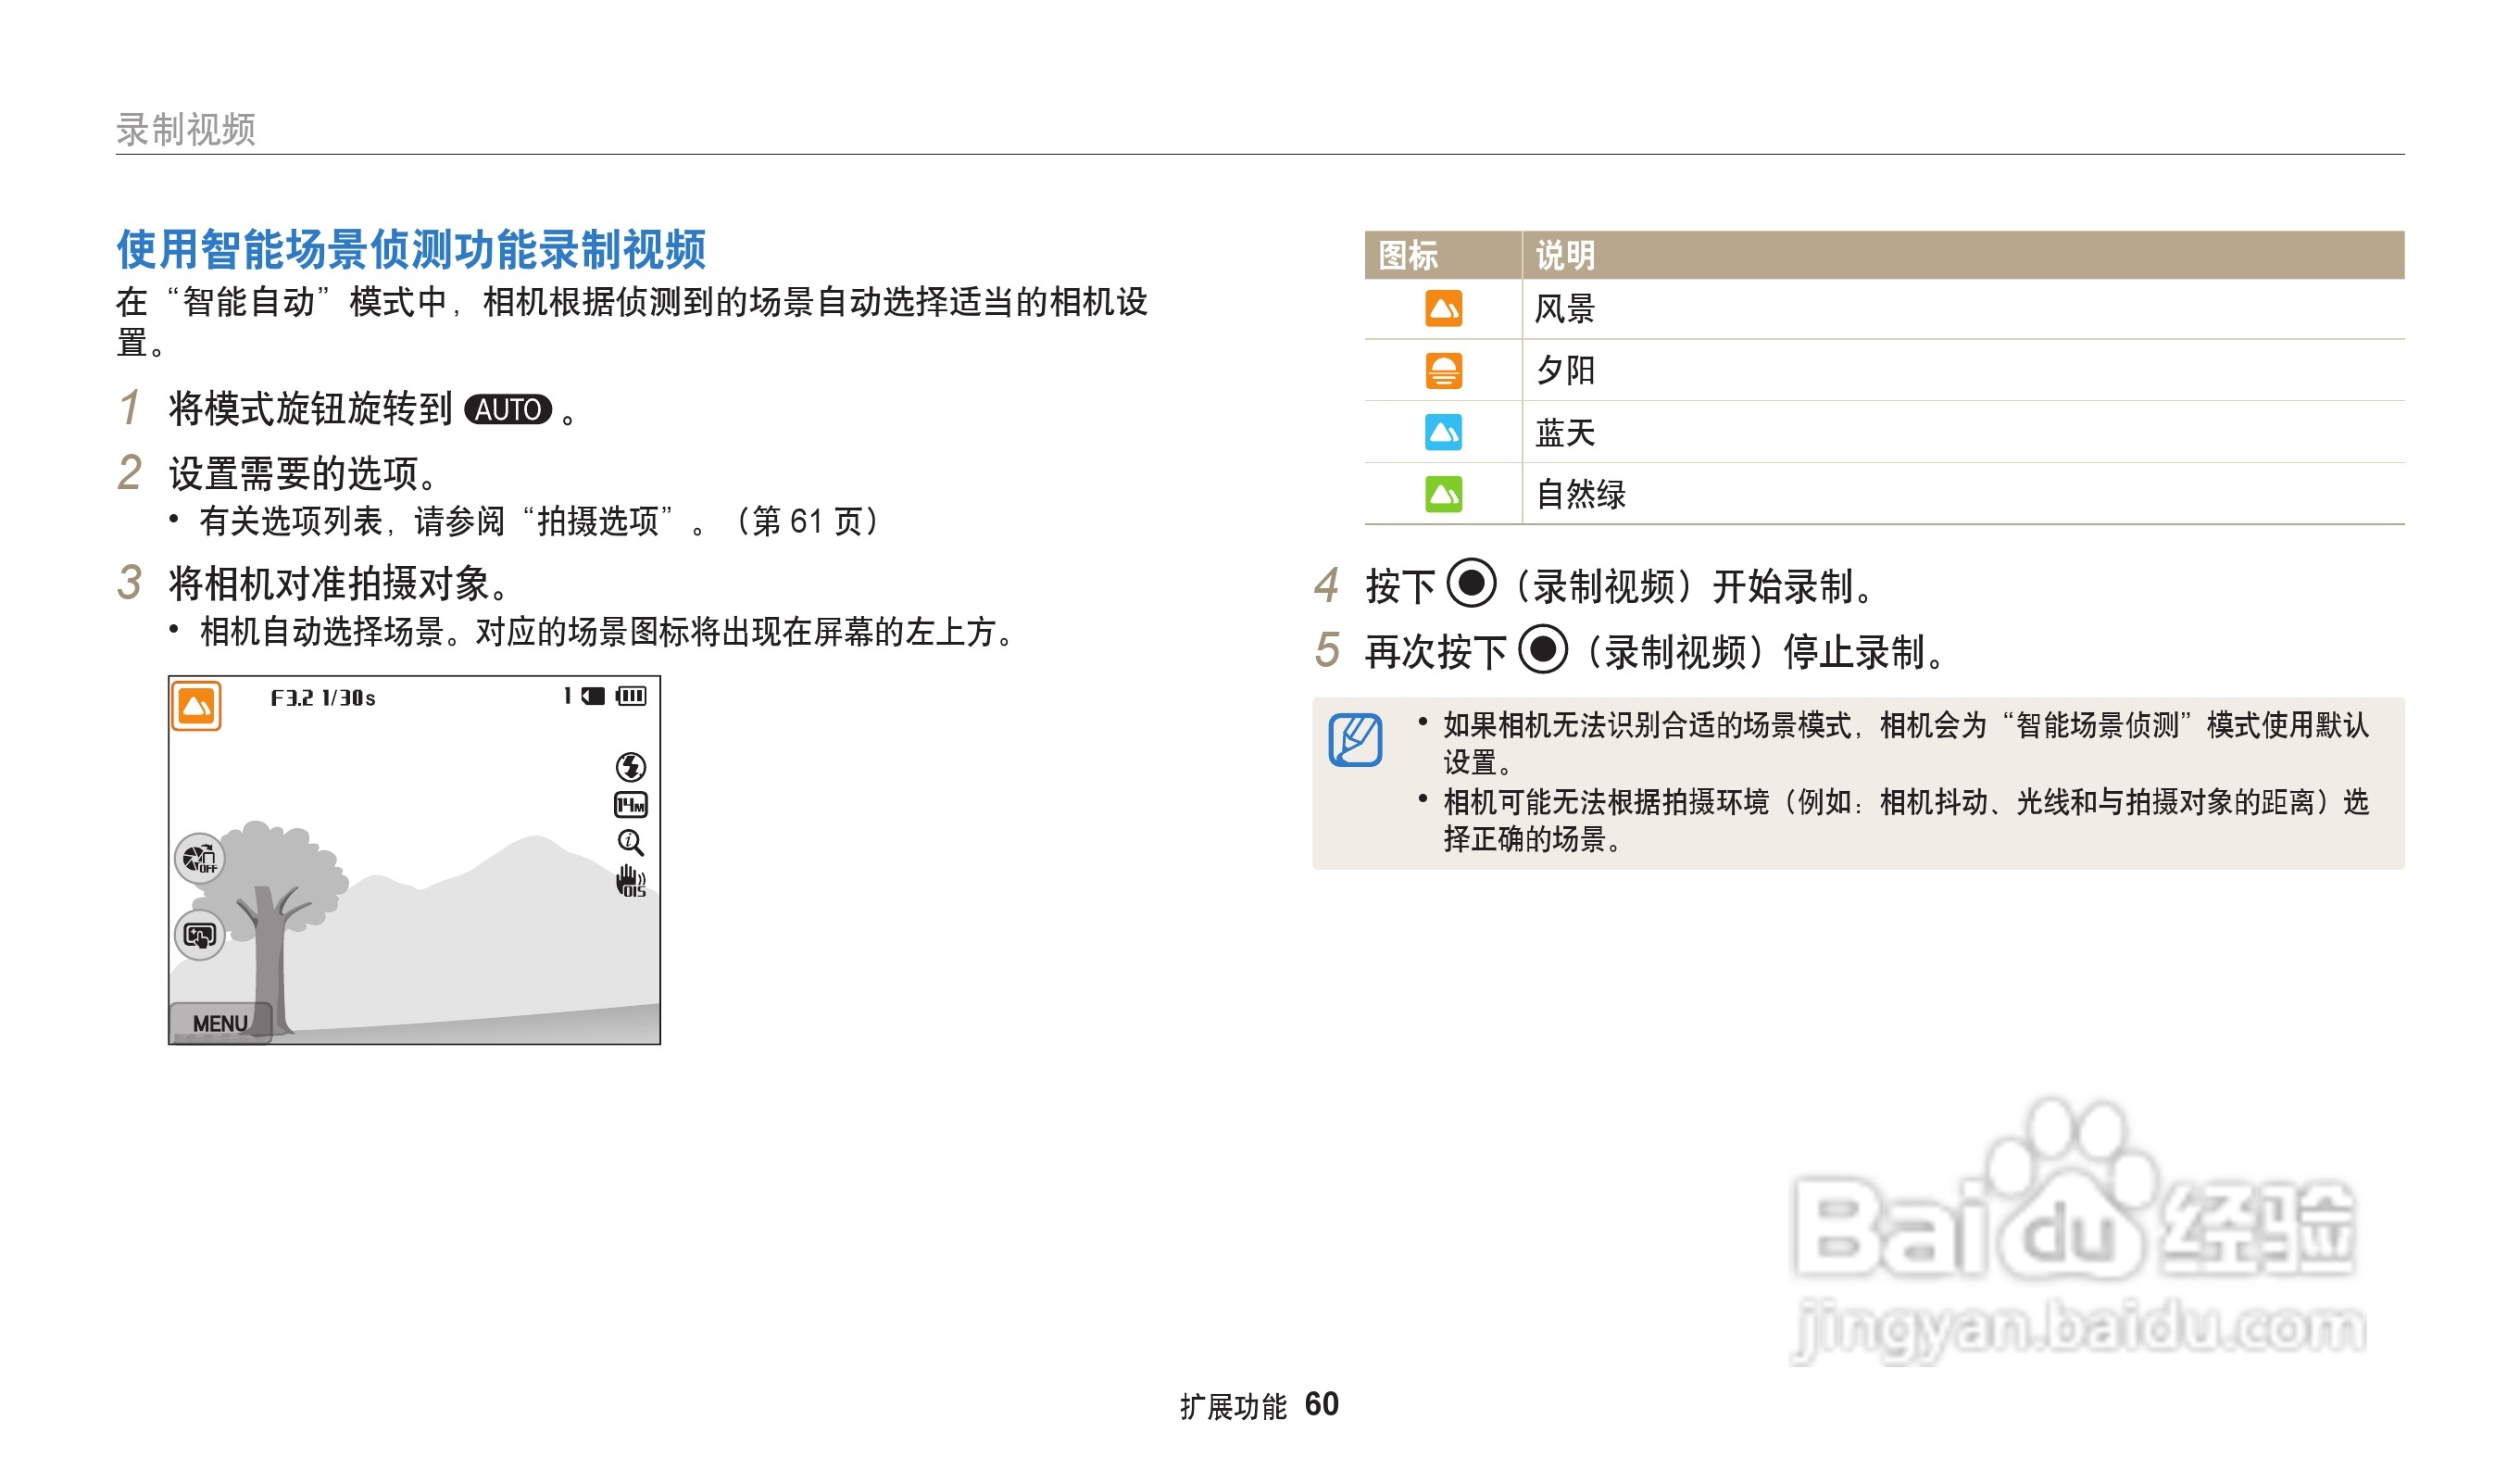2520x1470 pixels.
Task: Click the orange landscape scene icon on camera screen
Action: (x=196, y=707)
